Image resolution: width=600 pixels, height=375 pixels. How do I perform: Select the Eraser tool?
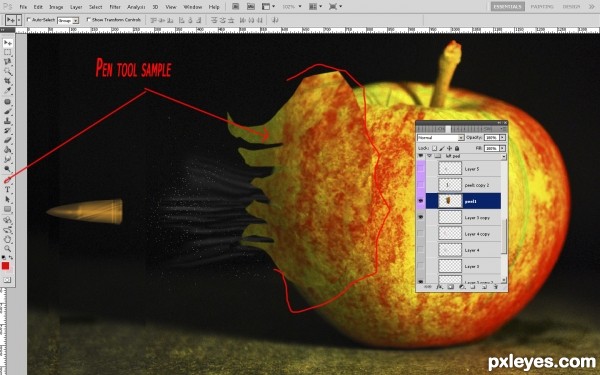click(x=8, y=140)
